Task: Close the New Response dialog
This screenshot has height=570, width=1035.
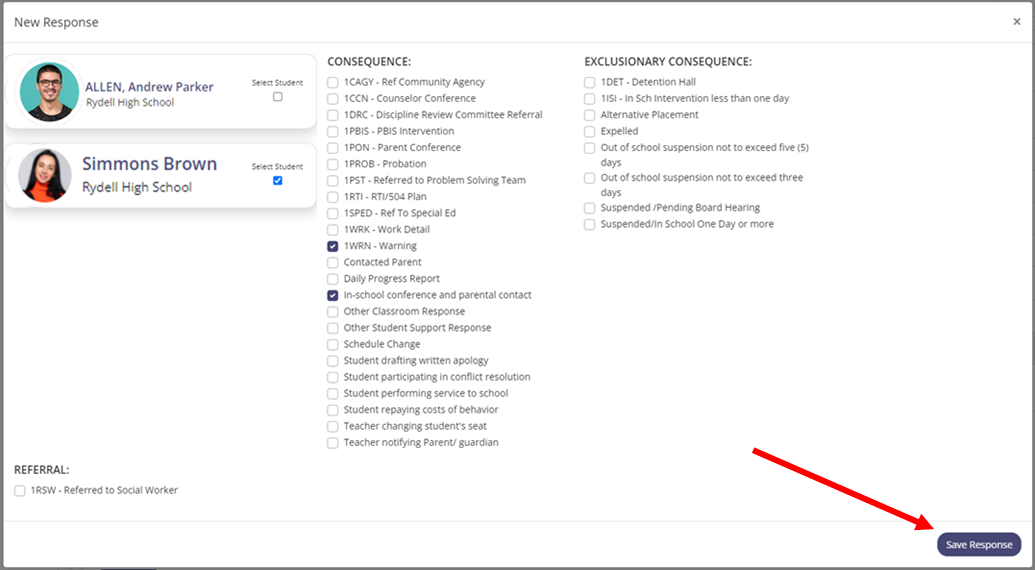Action: pyautogui.click(x=1017, y=22)
